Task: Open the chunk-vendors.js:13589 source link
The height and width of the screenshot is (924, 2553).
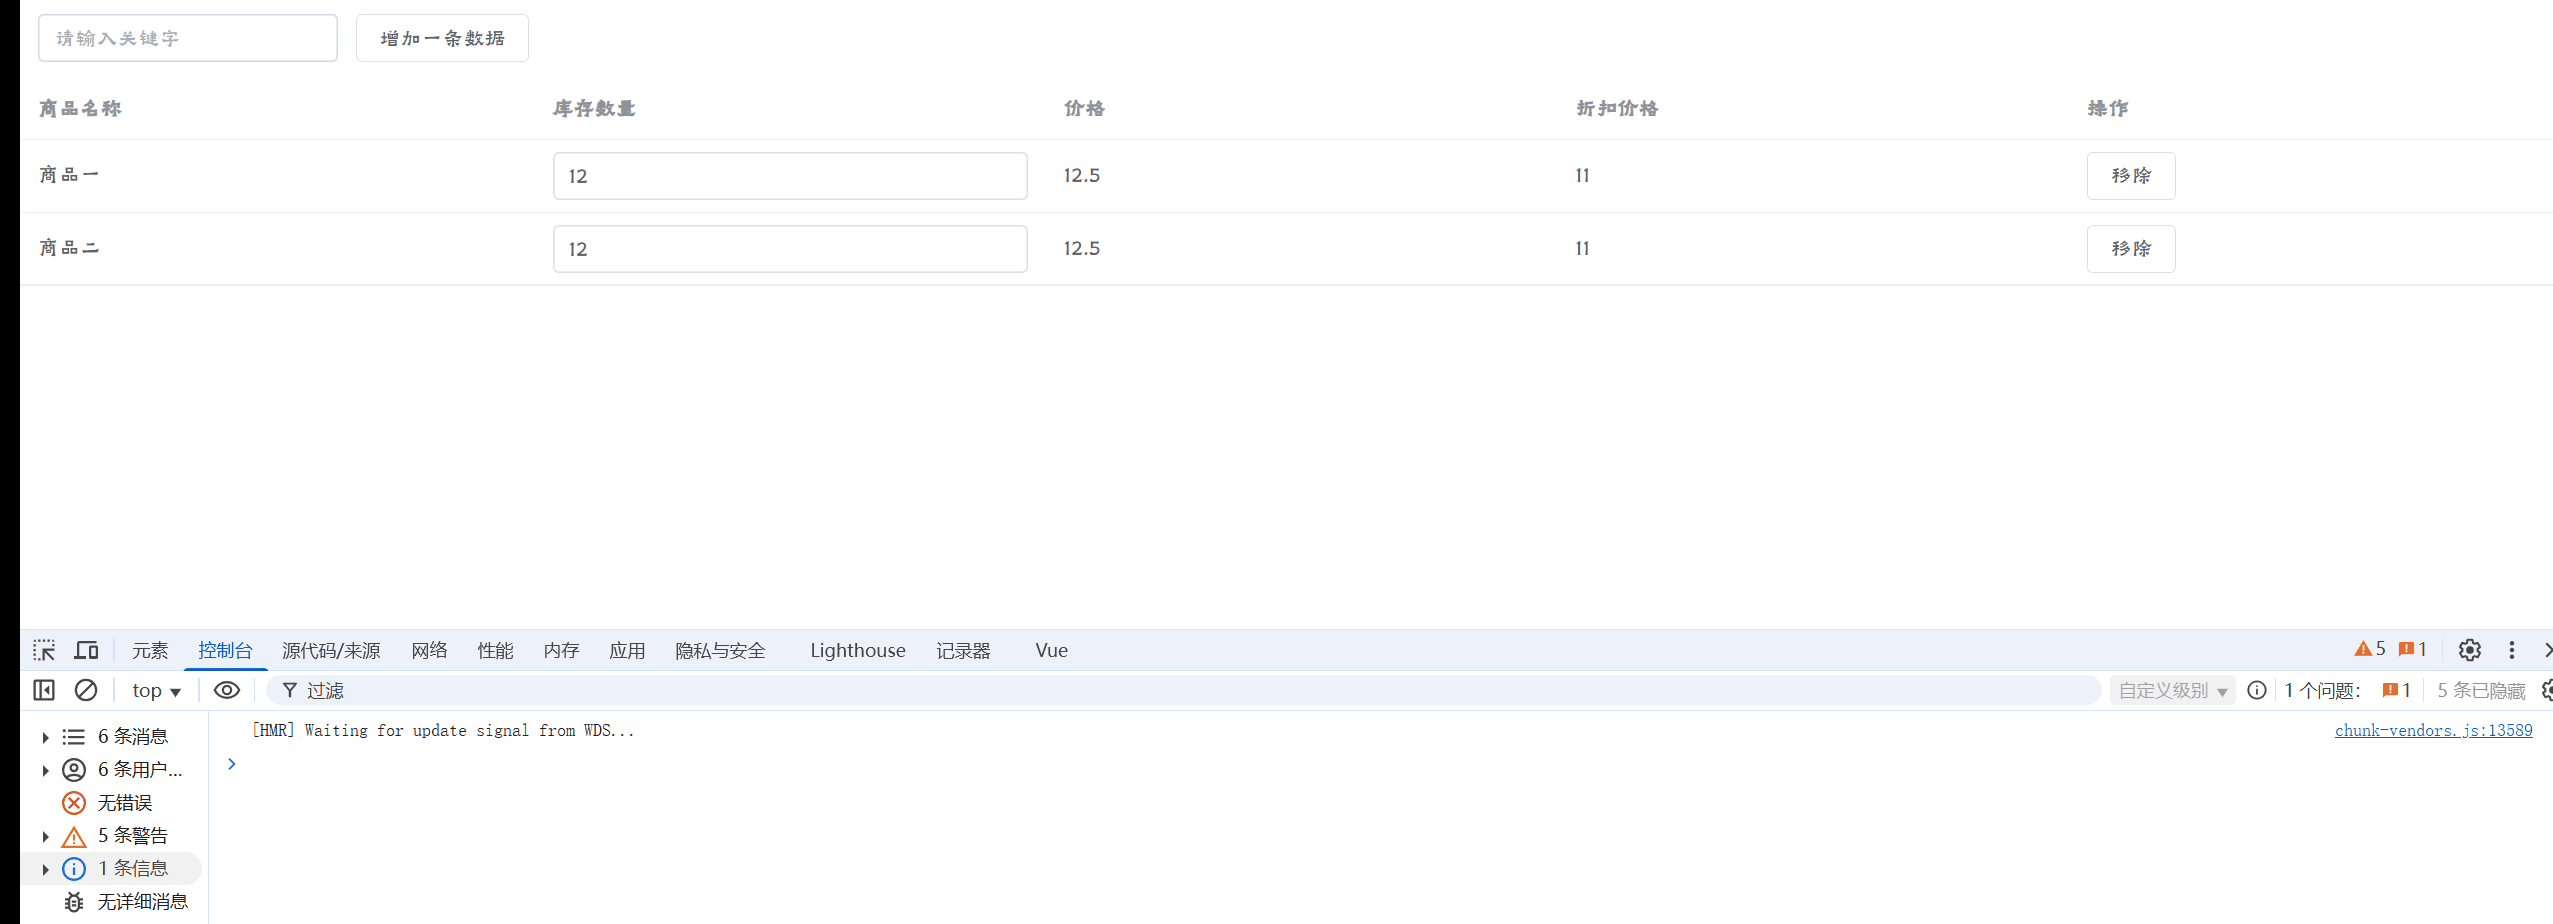Action: click(x=2433, y=730)
